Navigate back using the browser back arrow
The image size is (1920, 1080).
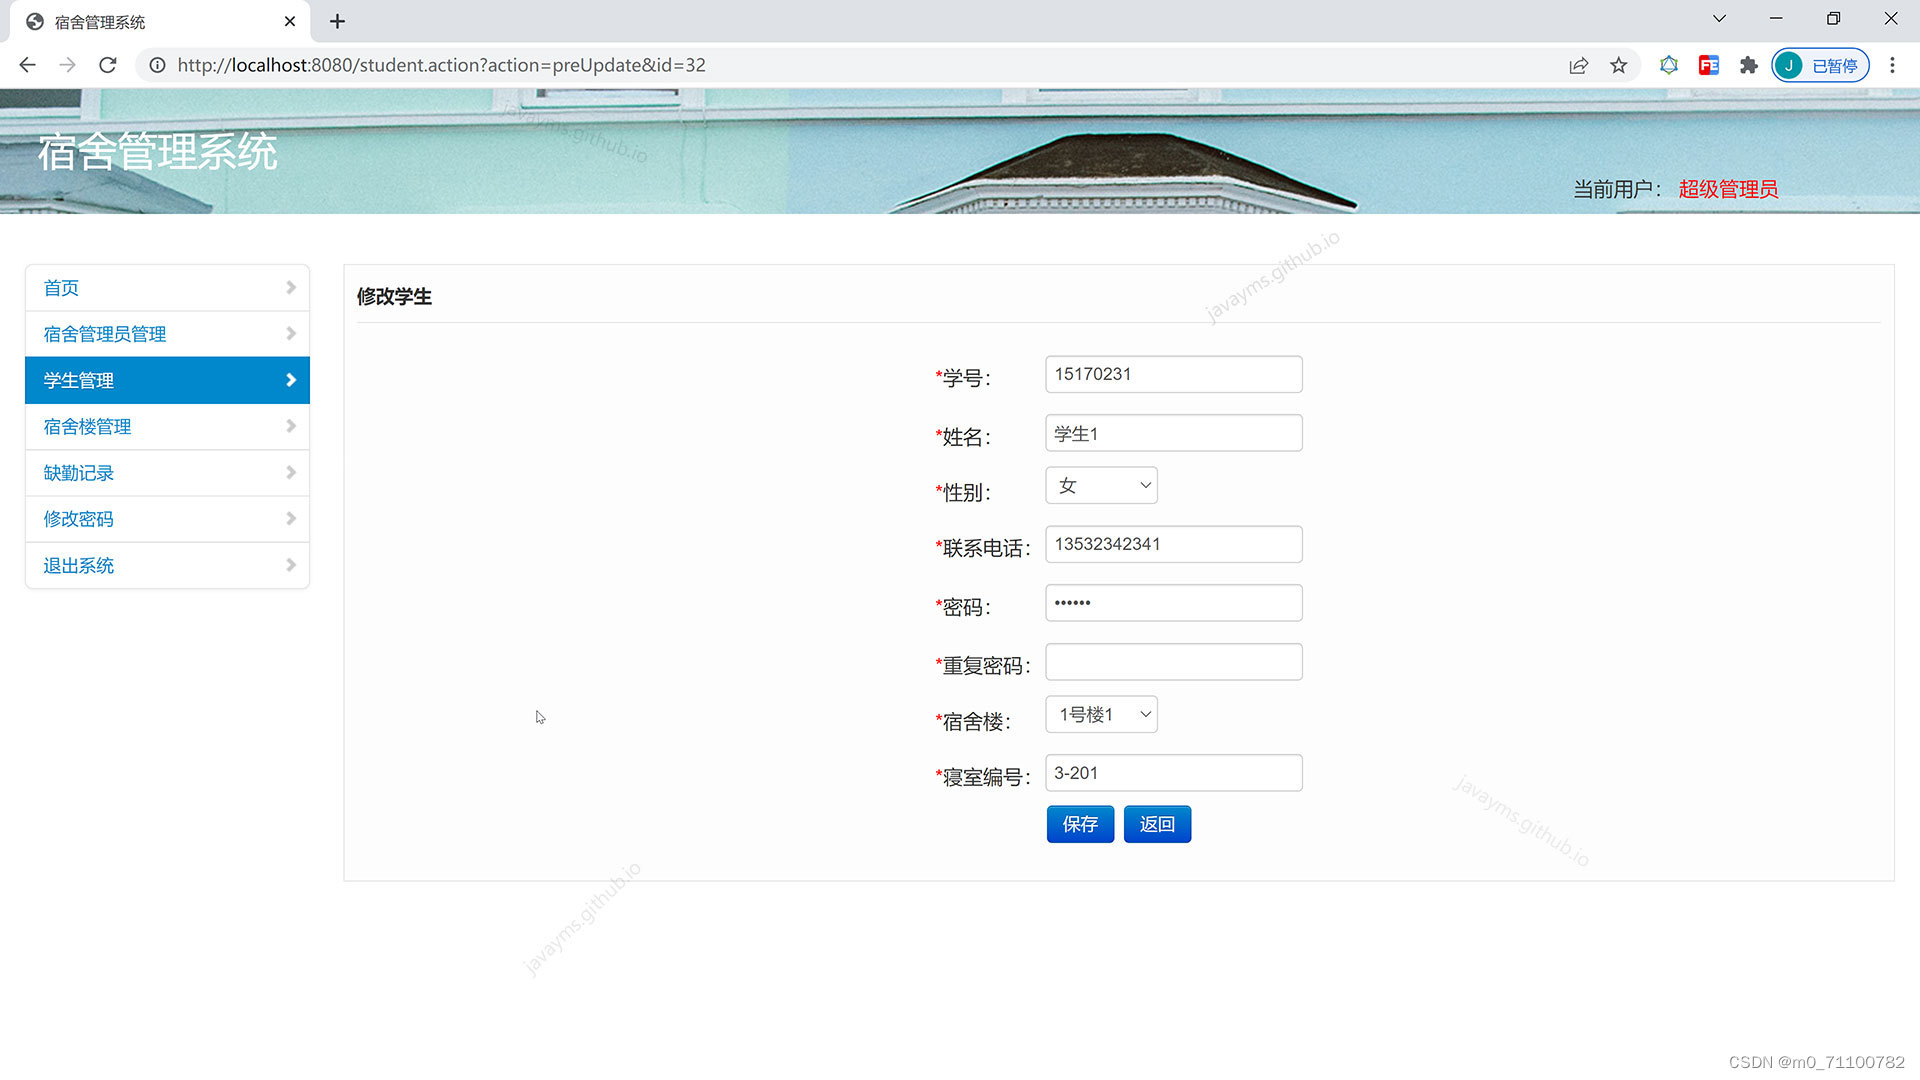coord(27,65)
